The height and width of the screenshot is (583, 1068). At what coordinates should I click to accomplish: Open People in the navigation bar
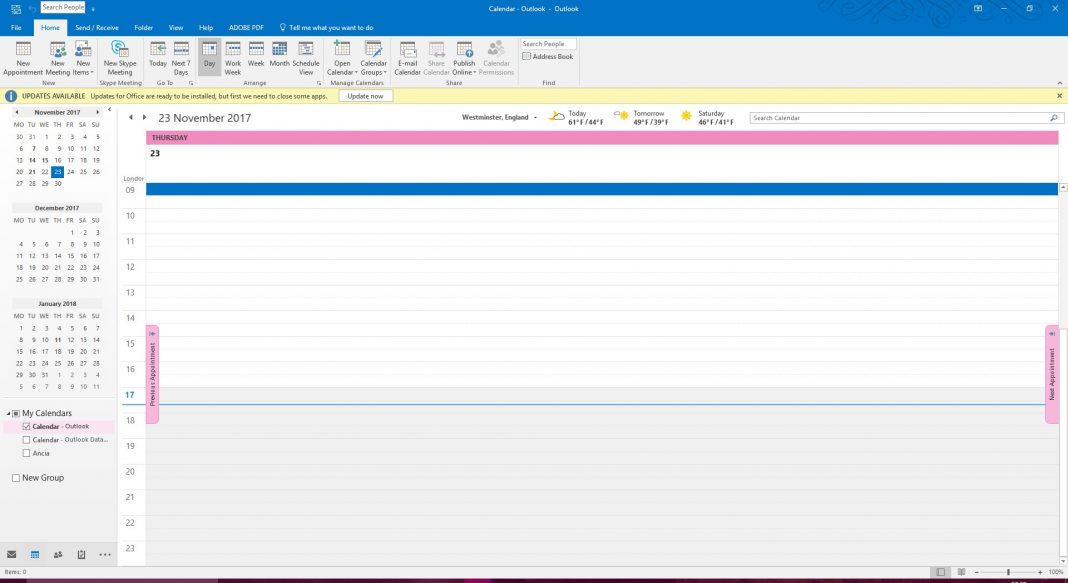(58, 554)
